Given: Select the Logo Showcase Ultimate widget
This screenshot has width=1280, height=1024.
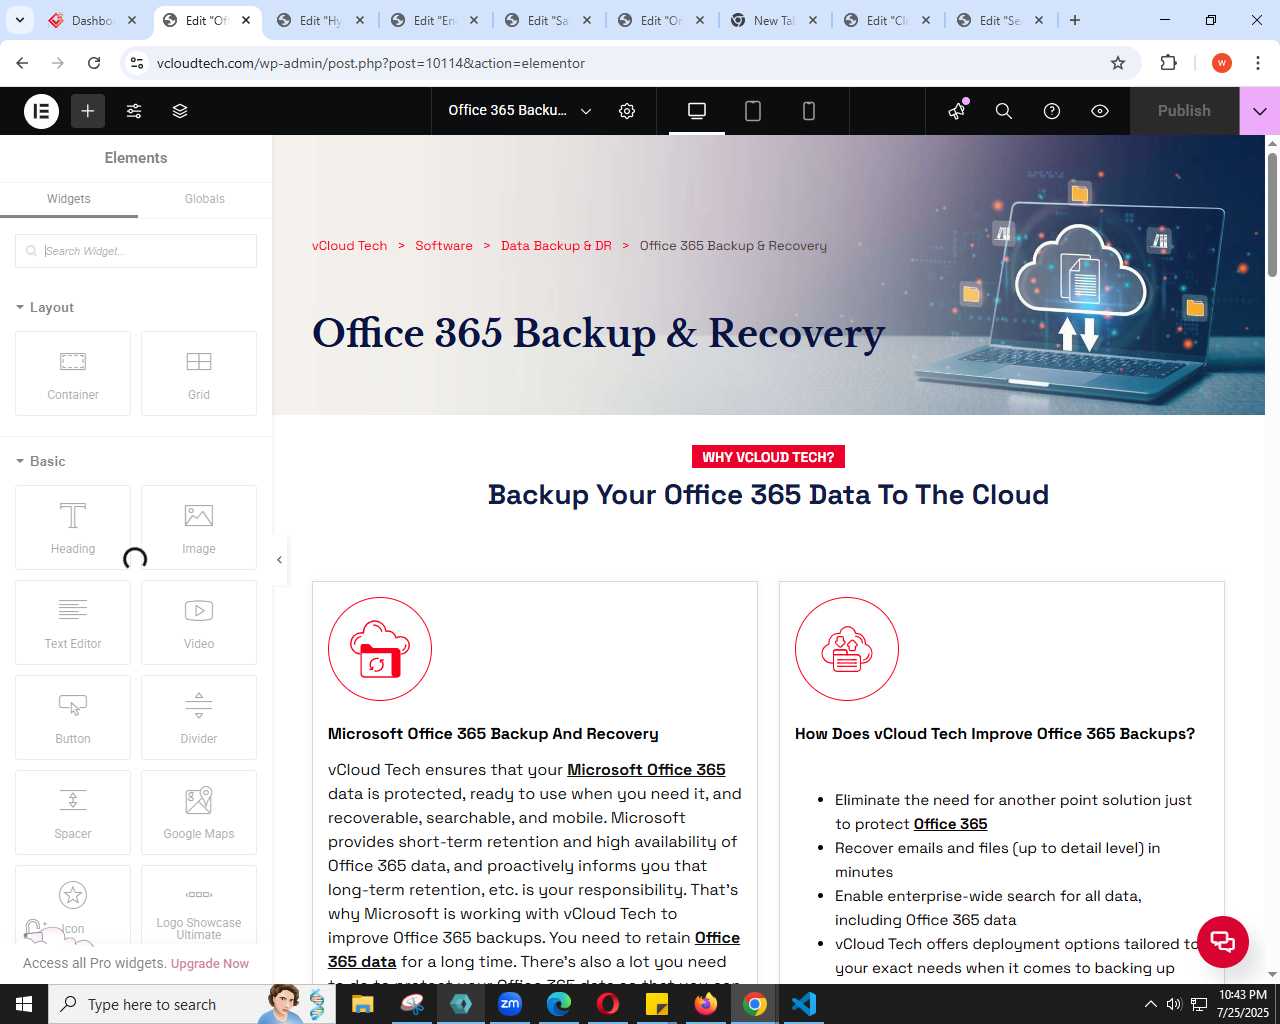Looking at the screenshot, I should coord(199,905).
